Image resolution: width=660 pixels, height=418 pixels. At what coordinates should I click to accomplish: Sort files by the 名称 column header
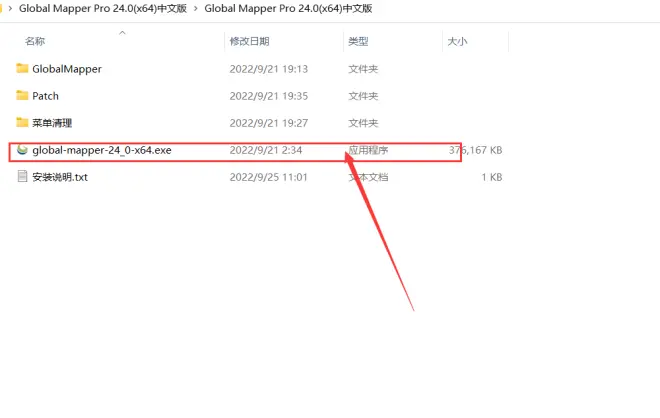(35, 42)
